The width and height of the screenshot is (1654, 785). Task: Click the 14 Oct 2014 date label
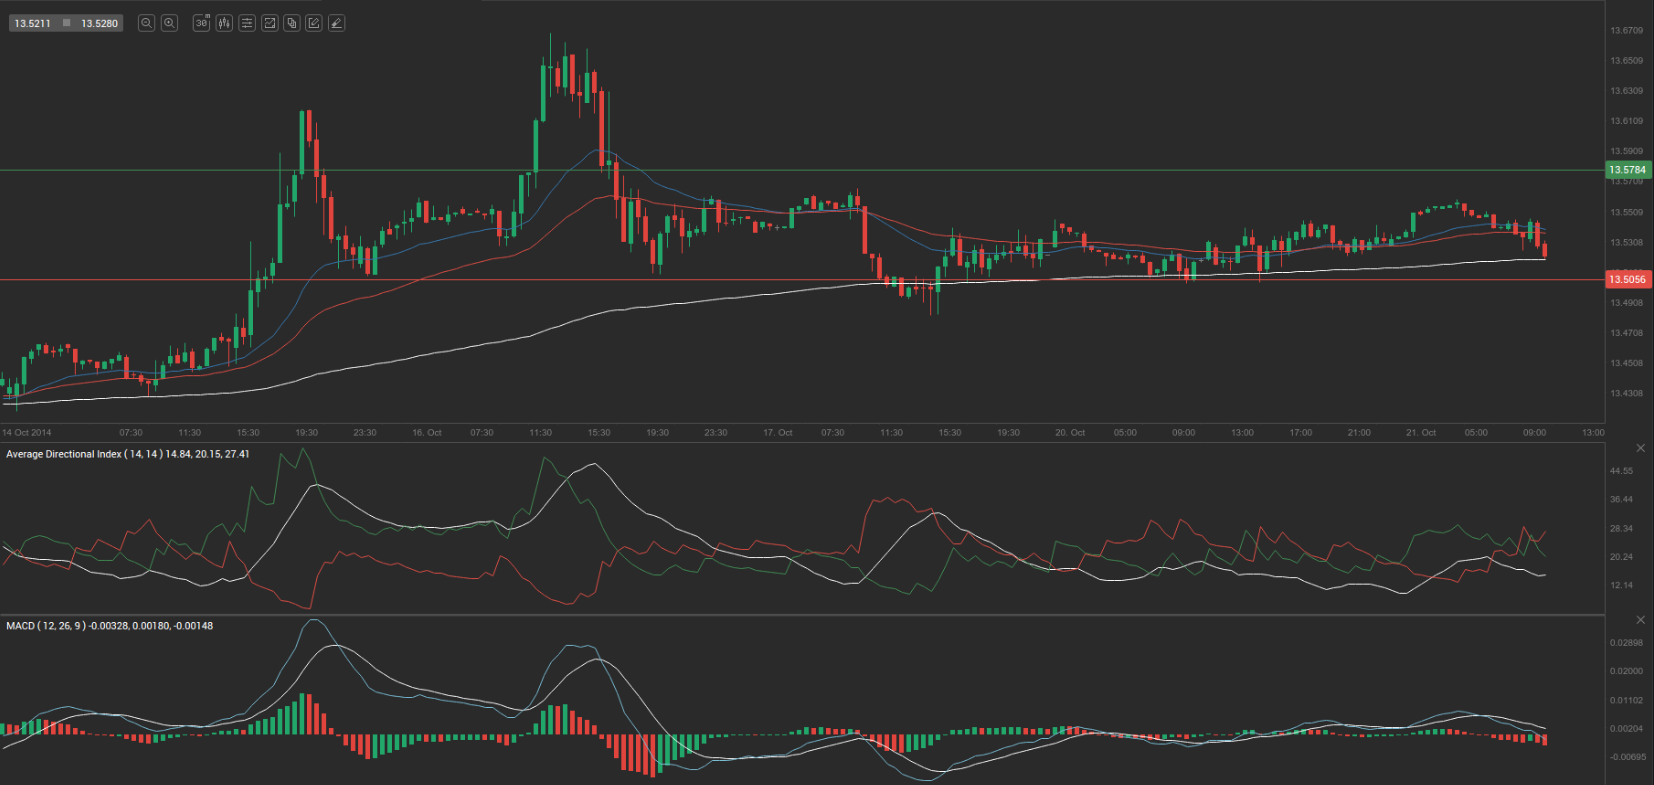[x=27, y=433]
